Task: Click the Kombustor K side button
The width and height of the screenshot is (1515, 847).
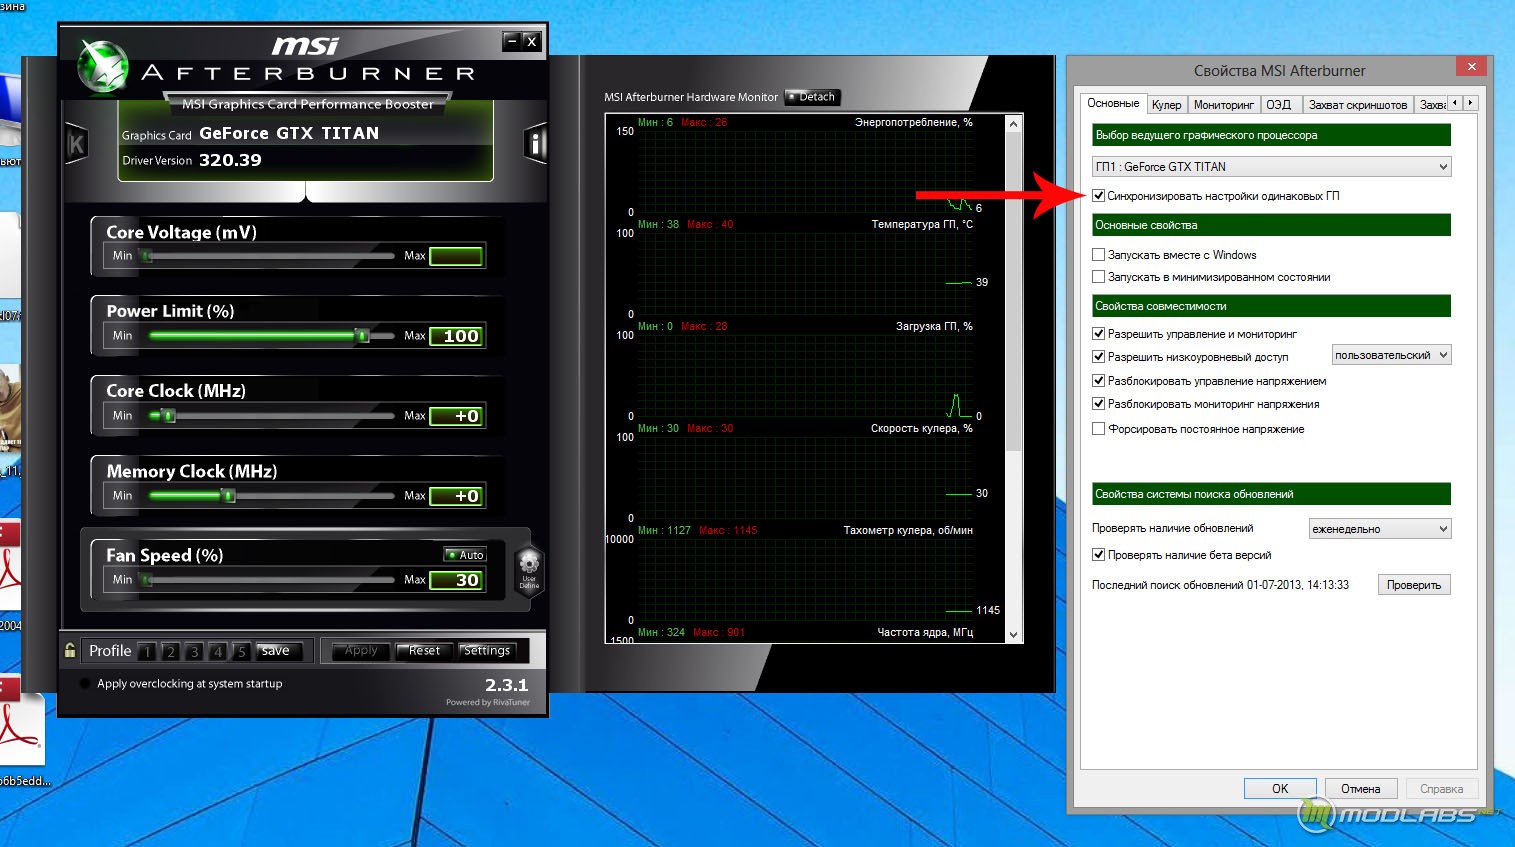Action: (76, 146)
